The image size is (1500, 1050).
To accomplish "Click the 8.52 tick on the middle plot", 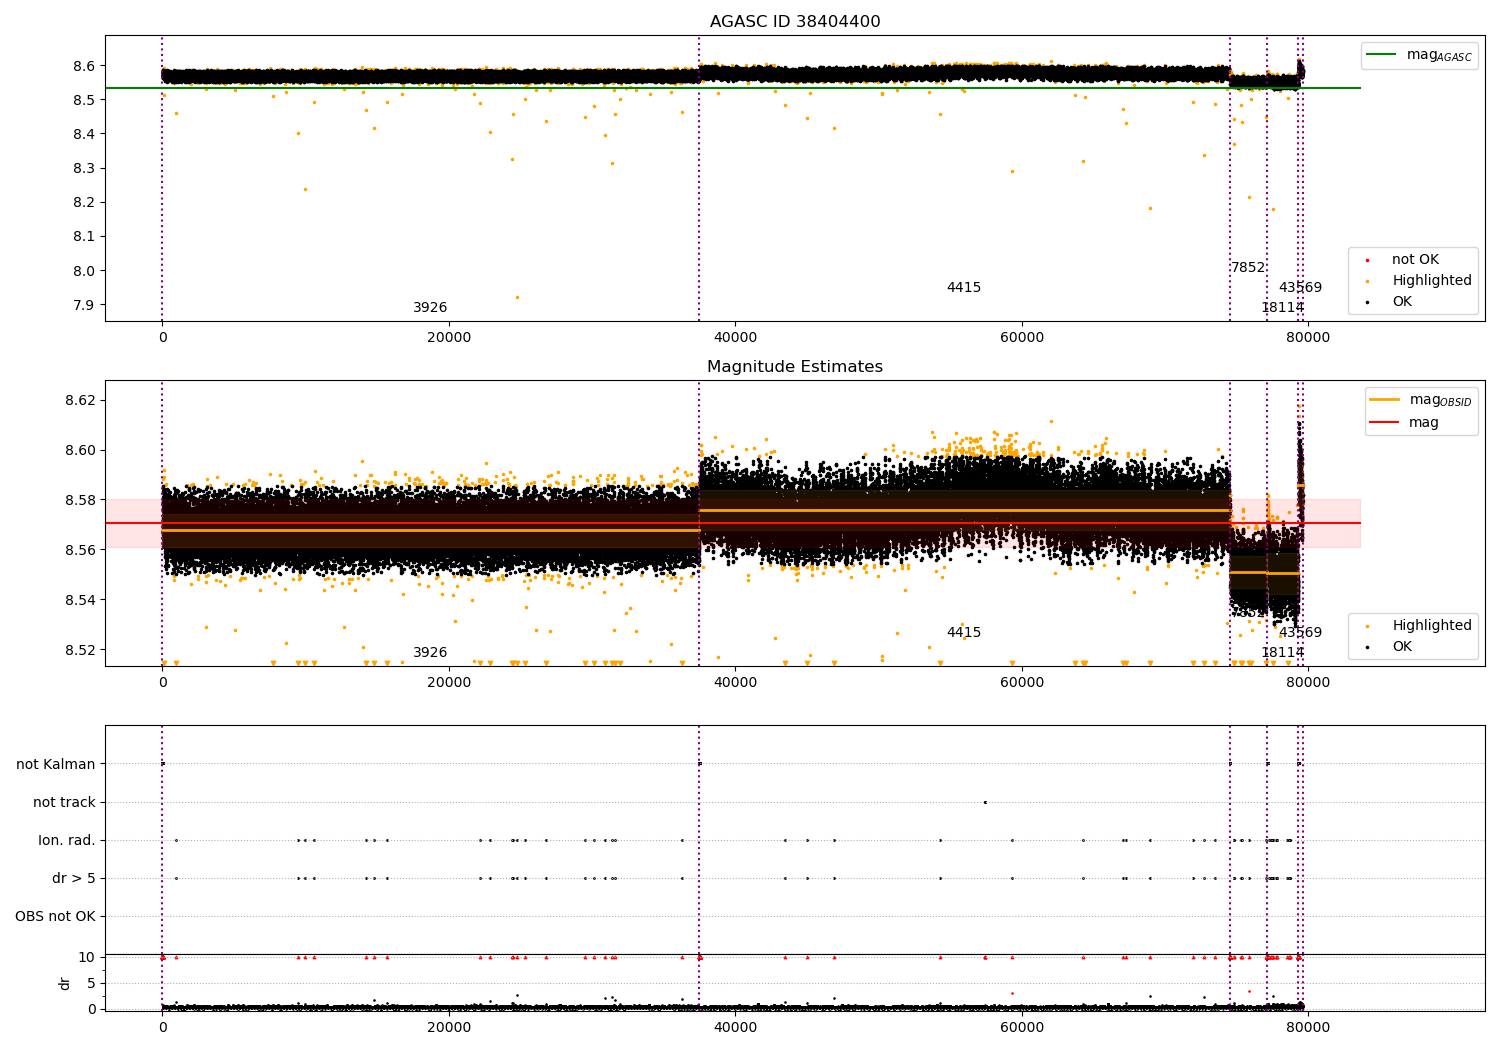I will click(x=80, y=651).
